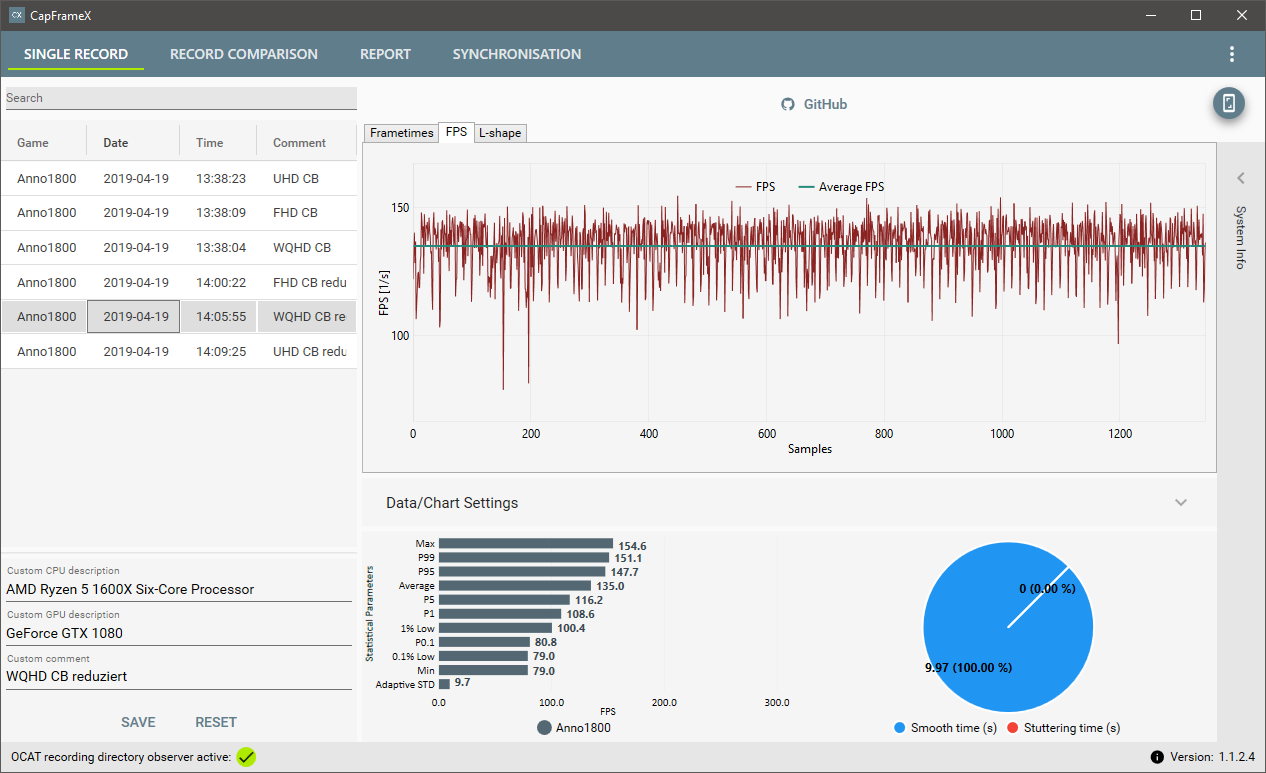This screenshot has width=1266, height=773.
Task: Click the Adaptive STD bar showing 9.7
Action: pos(444,684)
